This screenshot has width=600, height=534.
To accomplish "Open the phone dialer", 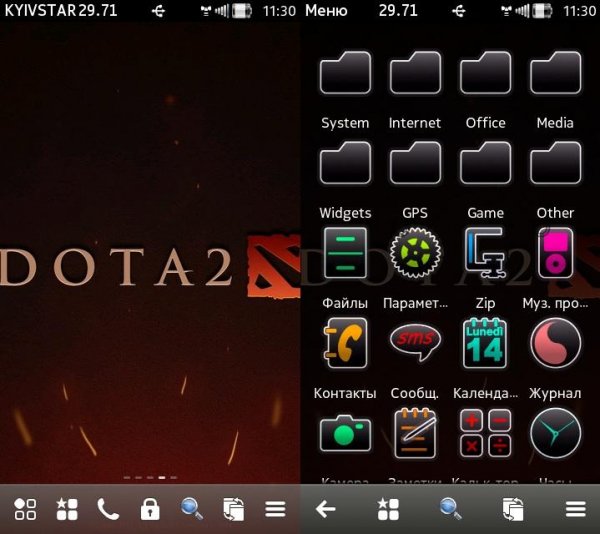I will [x=108, y=509].
